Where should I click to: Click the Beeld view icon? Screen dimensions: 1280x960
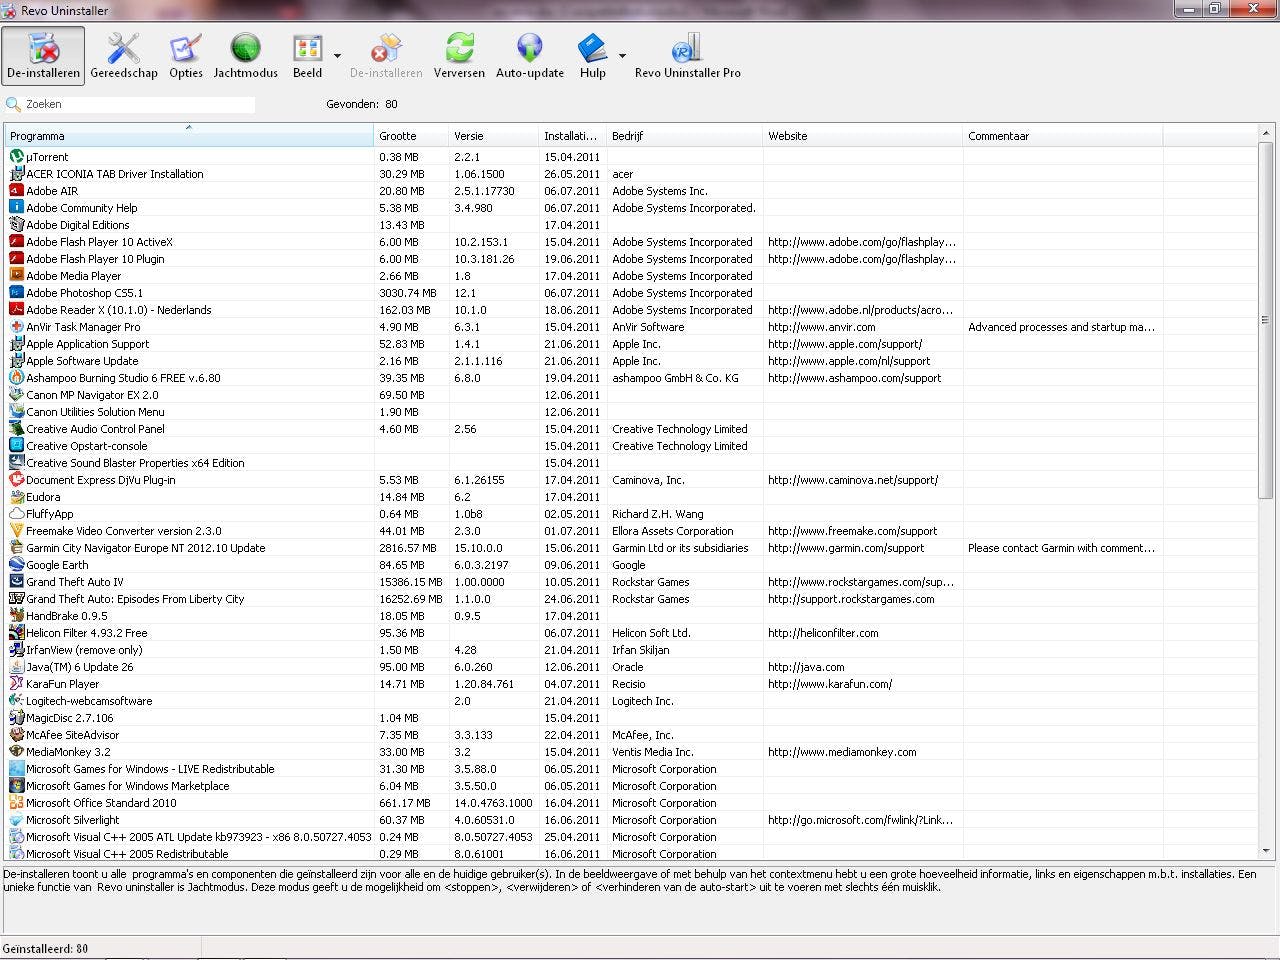(307, 48)
